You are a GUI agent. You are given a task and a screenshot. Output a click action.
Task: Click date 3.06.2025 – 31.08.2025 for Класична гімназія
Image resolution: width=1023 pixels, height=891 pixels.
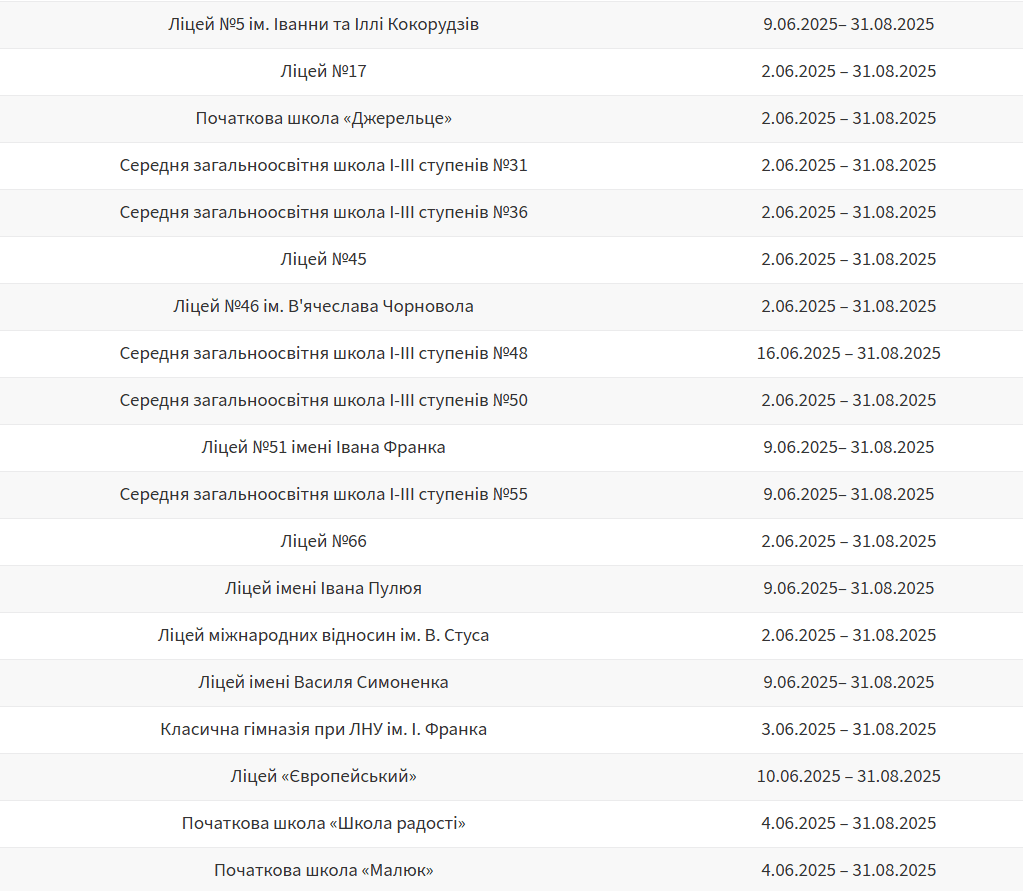[x=849, y=729]
